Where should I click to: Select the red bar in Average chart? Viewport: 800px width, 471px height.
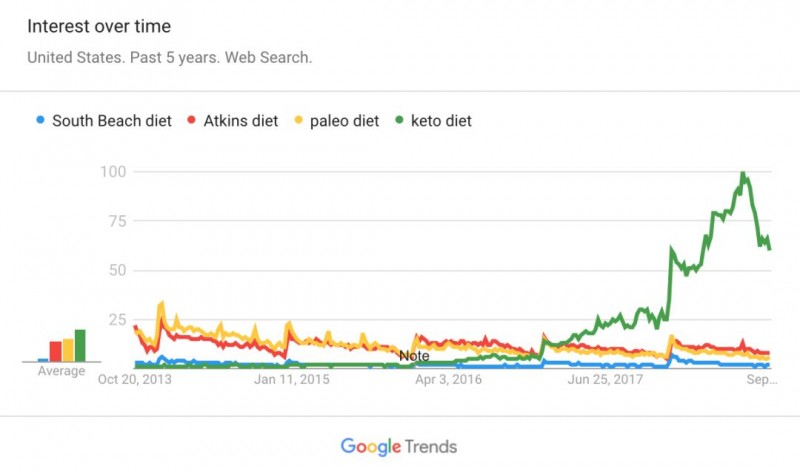56,351
